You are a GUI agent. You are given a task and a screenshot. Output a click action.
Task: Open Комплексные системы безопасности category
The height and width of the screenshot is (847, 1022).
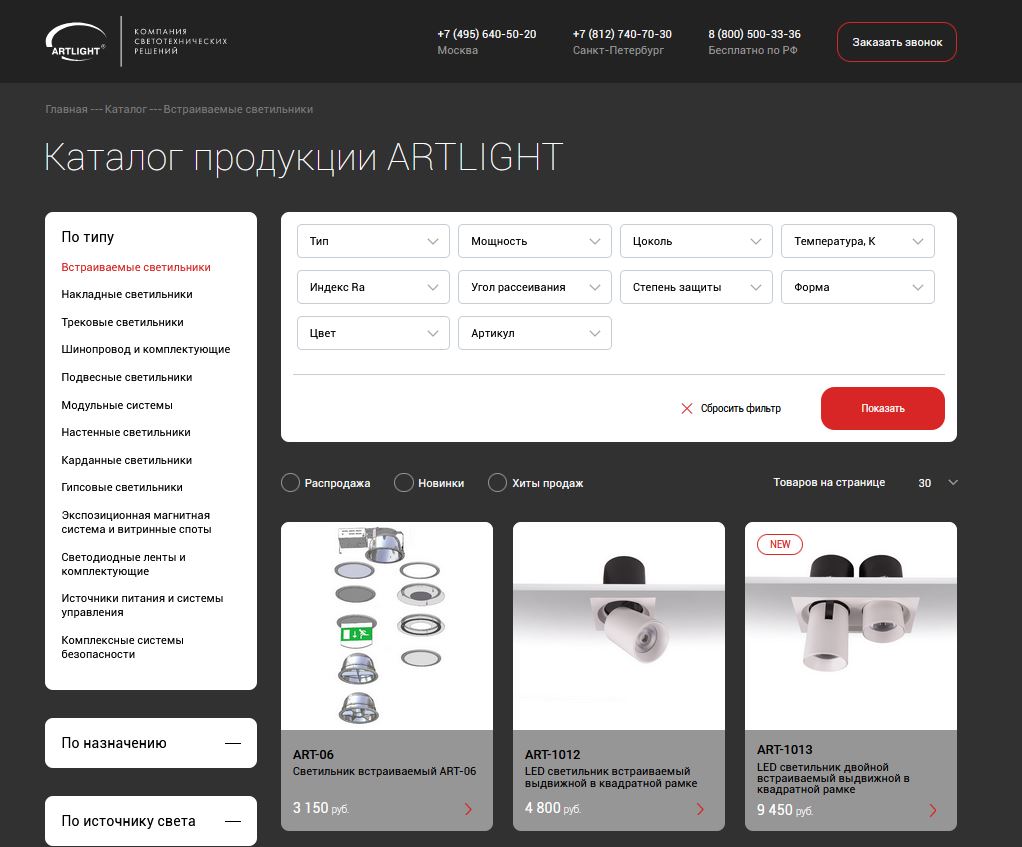click(123, 647)
